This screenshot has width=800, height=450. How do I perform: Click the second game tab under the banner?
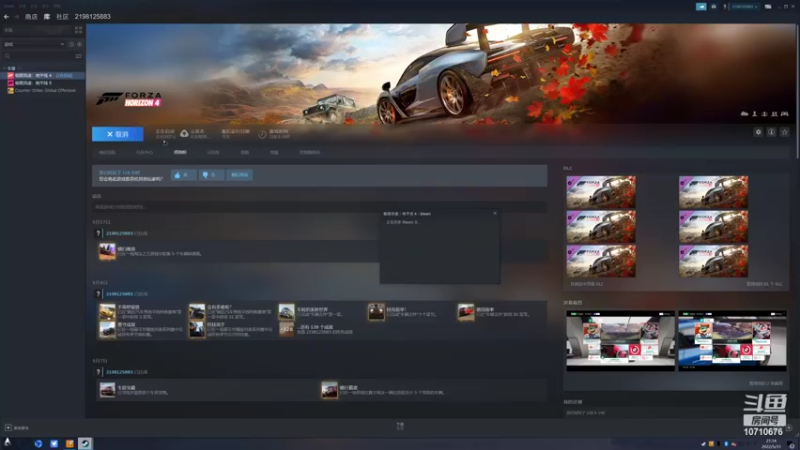coord(144,153)
